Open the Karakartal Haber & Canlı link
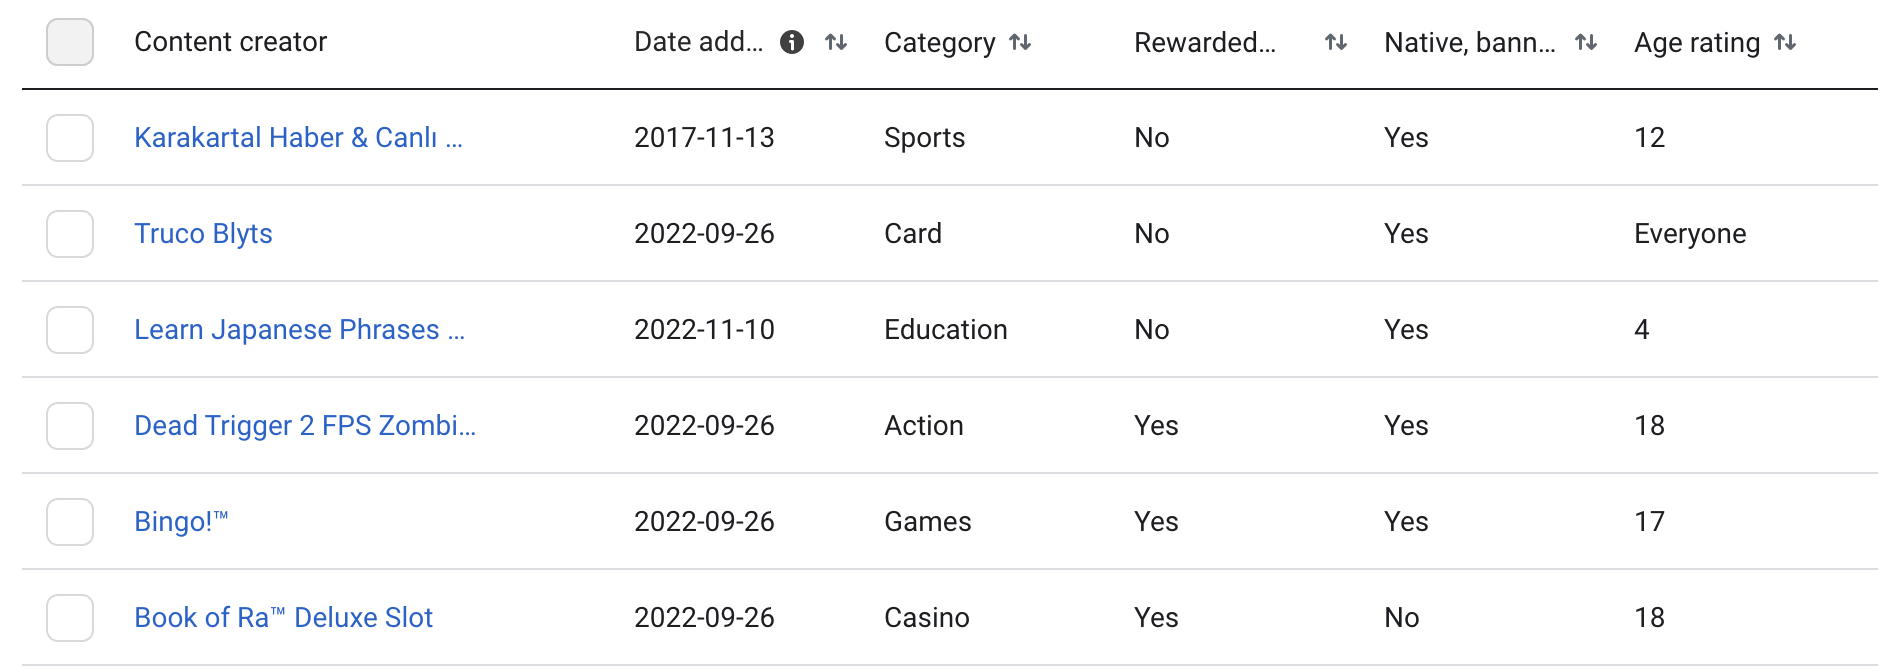 click(298, 138)
